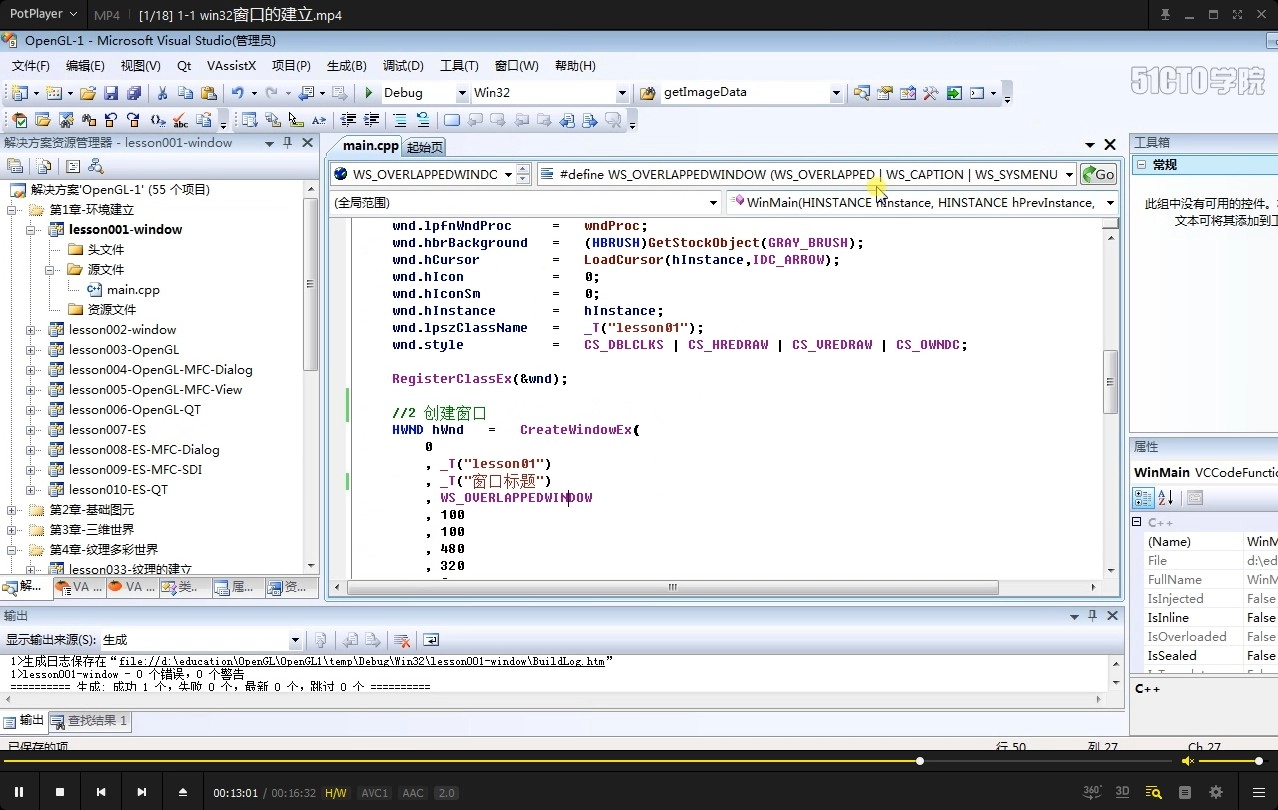Click the Cut scissors icon

click(x=162, y=93)
